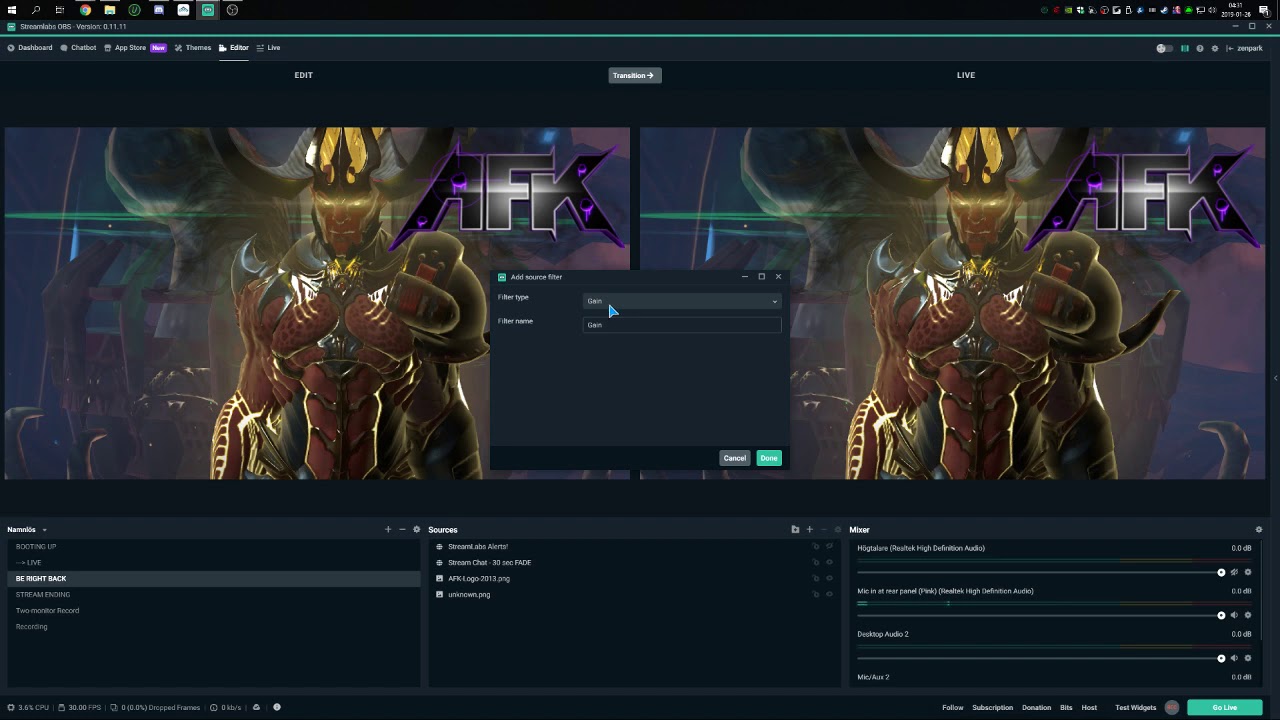1280x720 pixels.
Task: Click the Filter name input field
Action: 682,325
